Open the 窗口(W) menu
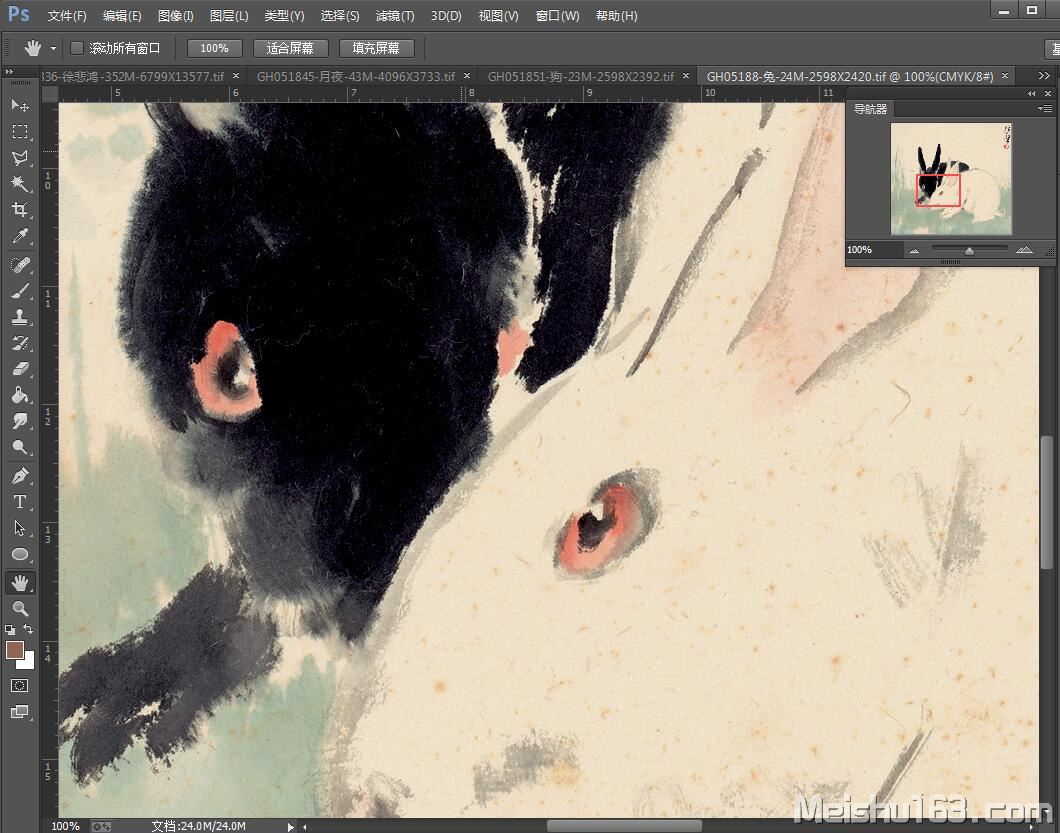 [x=557, y=16]
